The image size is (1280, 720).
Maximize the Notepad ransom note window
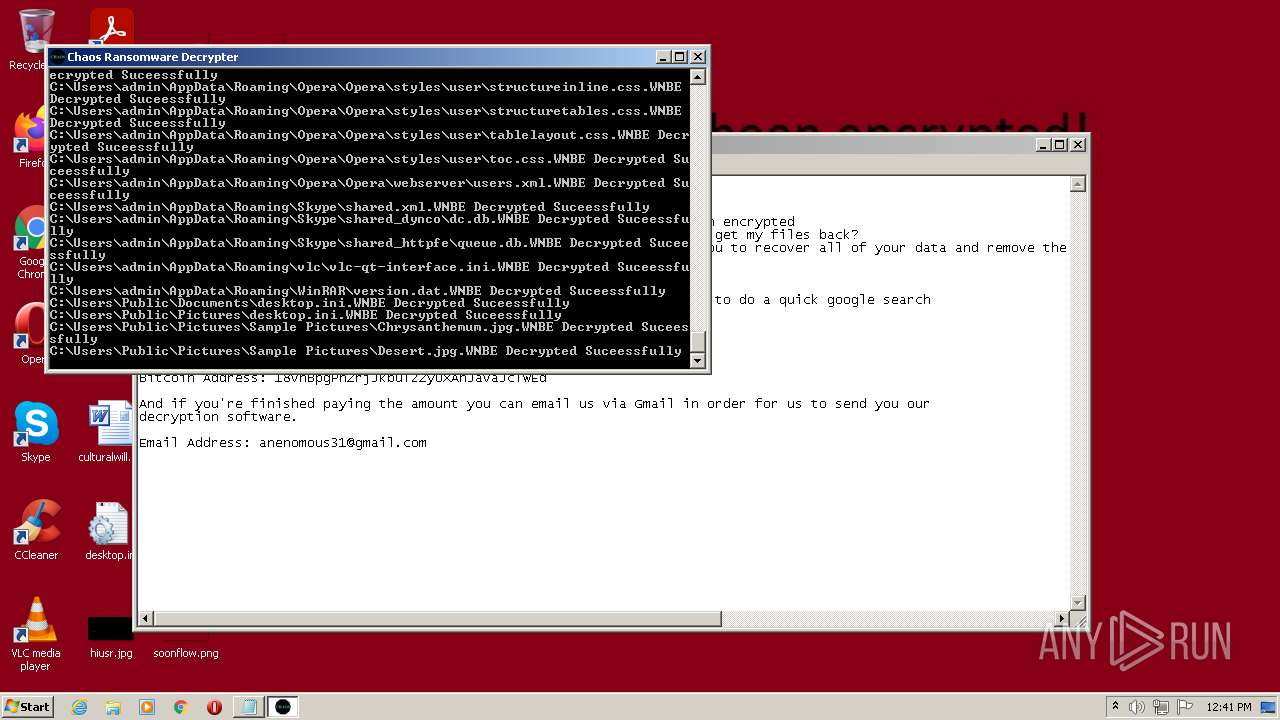[x=1060, y=145]
